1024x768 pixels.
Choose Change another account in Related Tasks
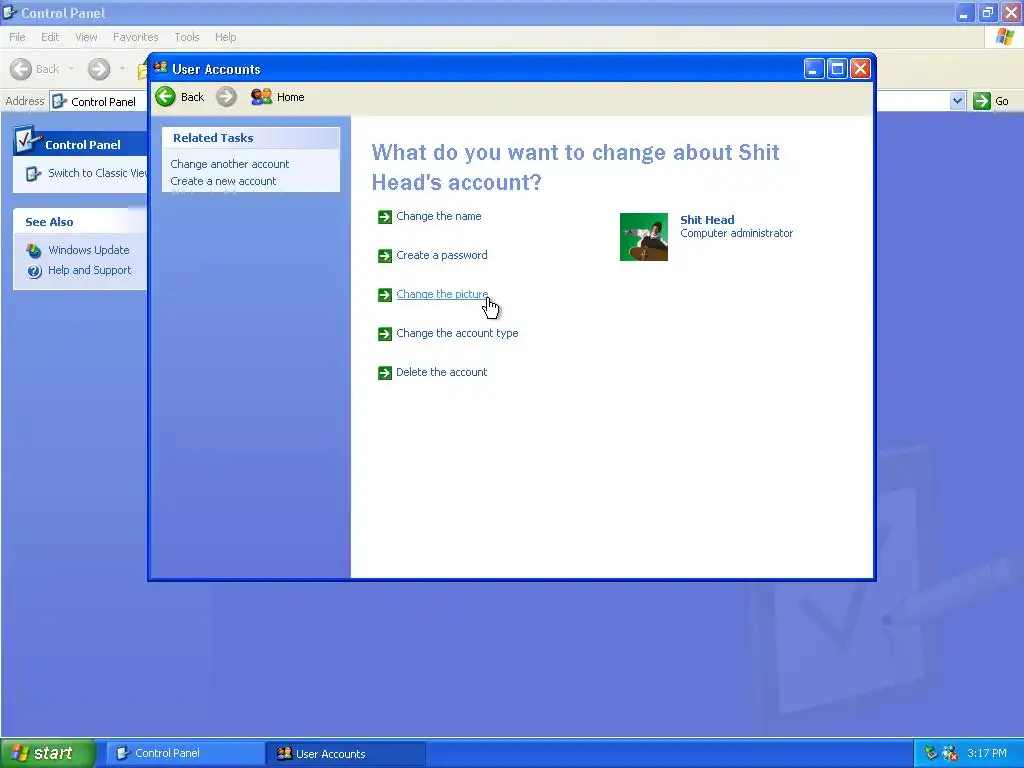pyautogui.click(x=230, y=164)
